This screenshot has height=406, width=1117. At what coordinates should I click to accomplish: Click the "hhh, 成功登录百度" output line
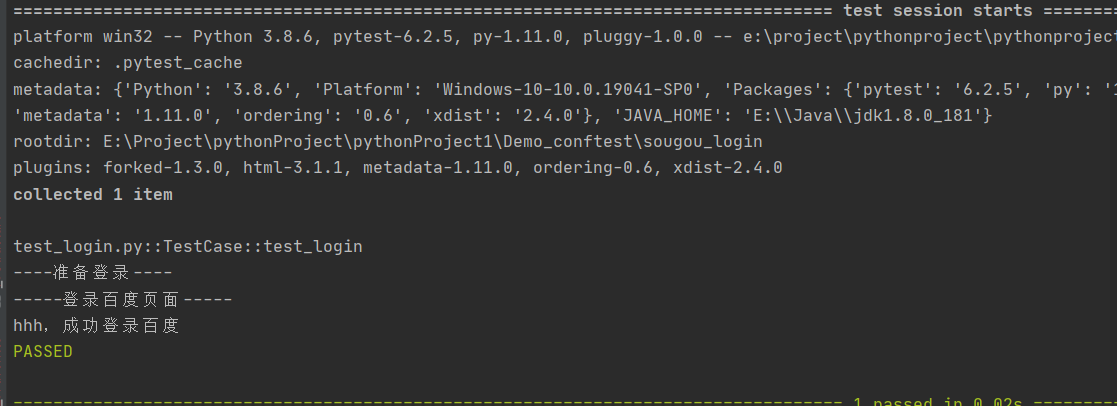click(96, 325)
